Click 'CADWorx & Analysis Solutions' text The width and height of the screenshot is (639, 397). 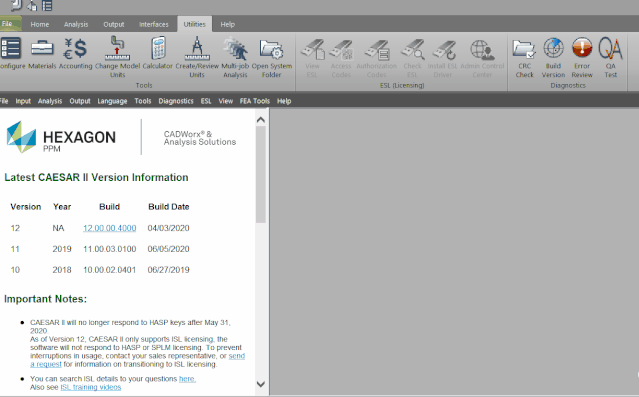tap(200, 138)
